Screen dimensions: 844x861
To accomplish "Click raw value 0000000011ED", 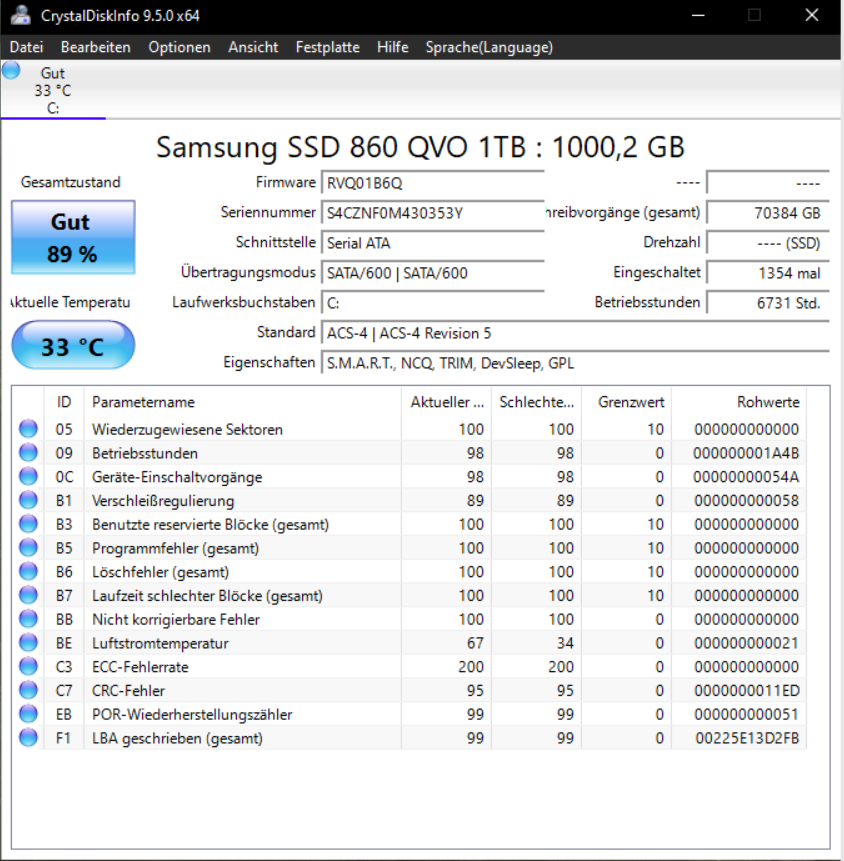I will pyautogui.click(x=747, y=691).
